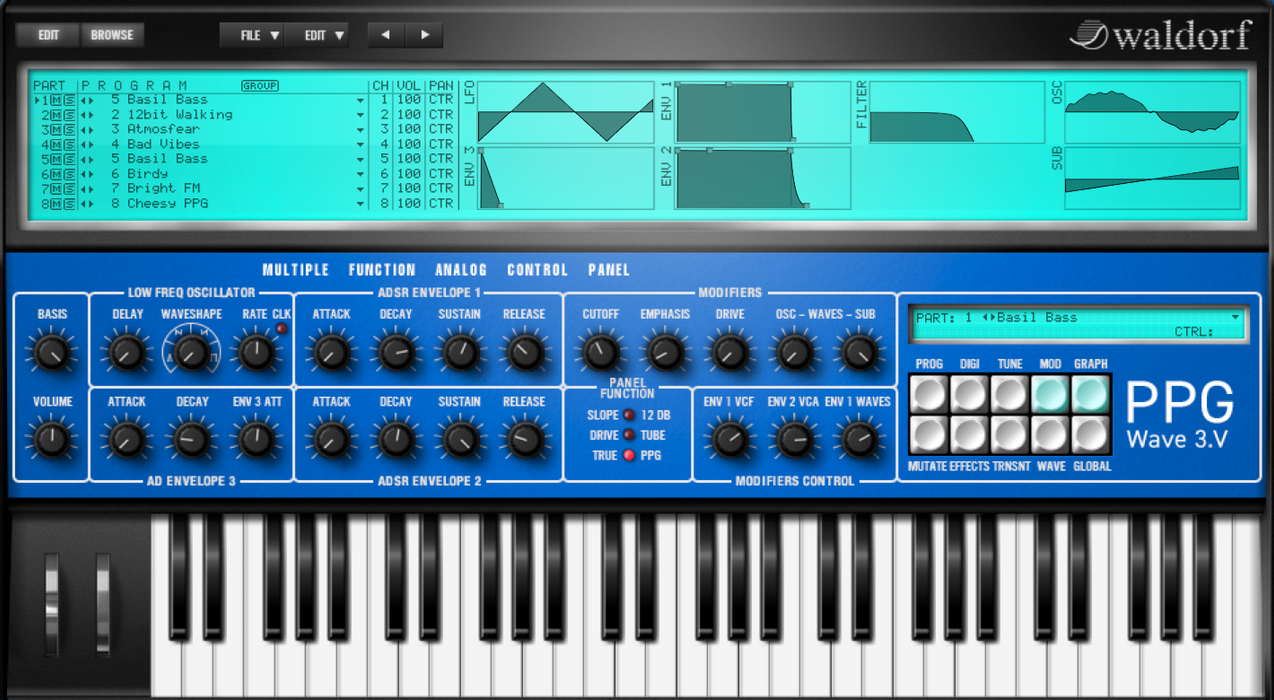Activate the TUNE button
1274x700 pixels.
[1009, 393]
